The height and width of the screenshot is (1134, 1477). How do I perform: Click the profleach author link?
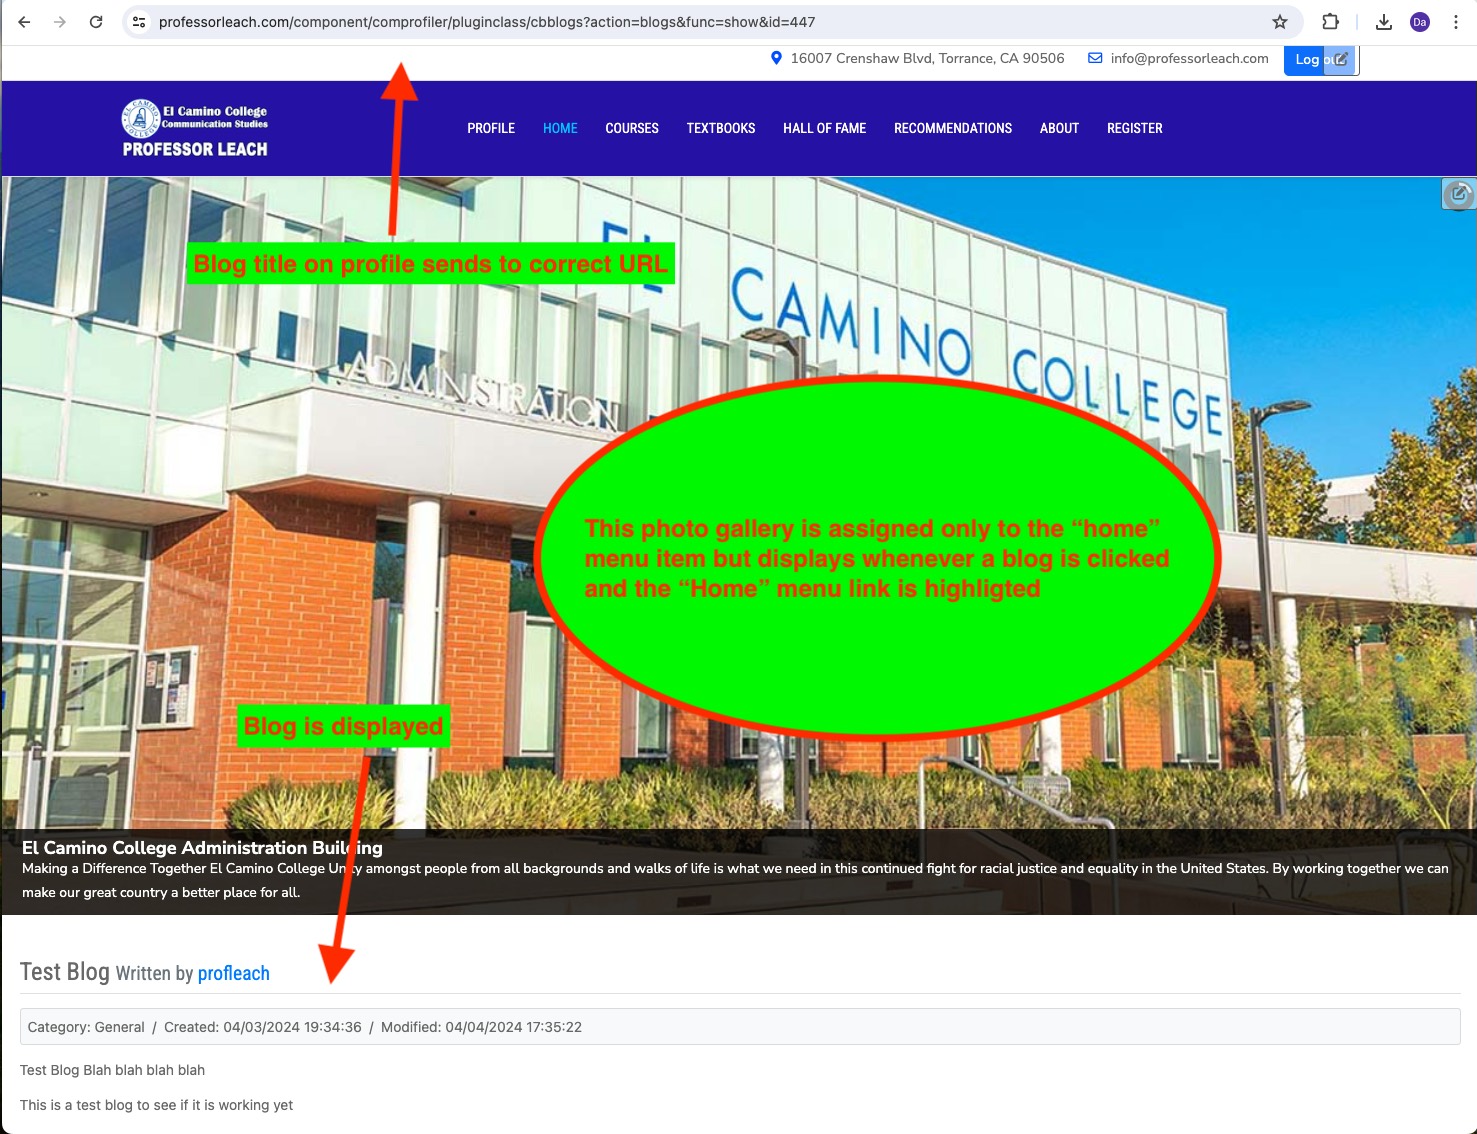234,973
